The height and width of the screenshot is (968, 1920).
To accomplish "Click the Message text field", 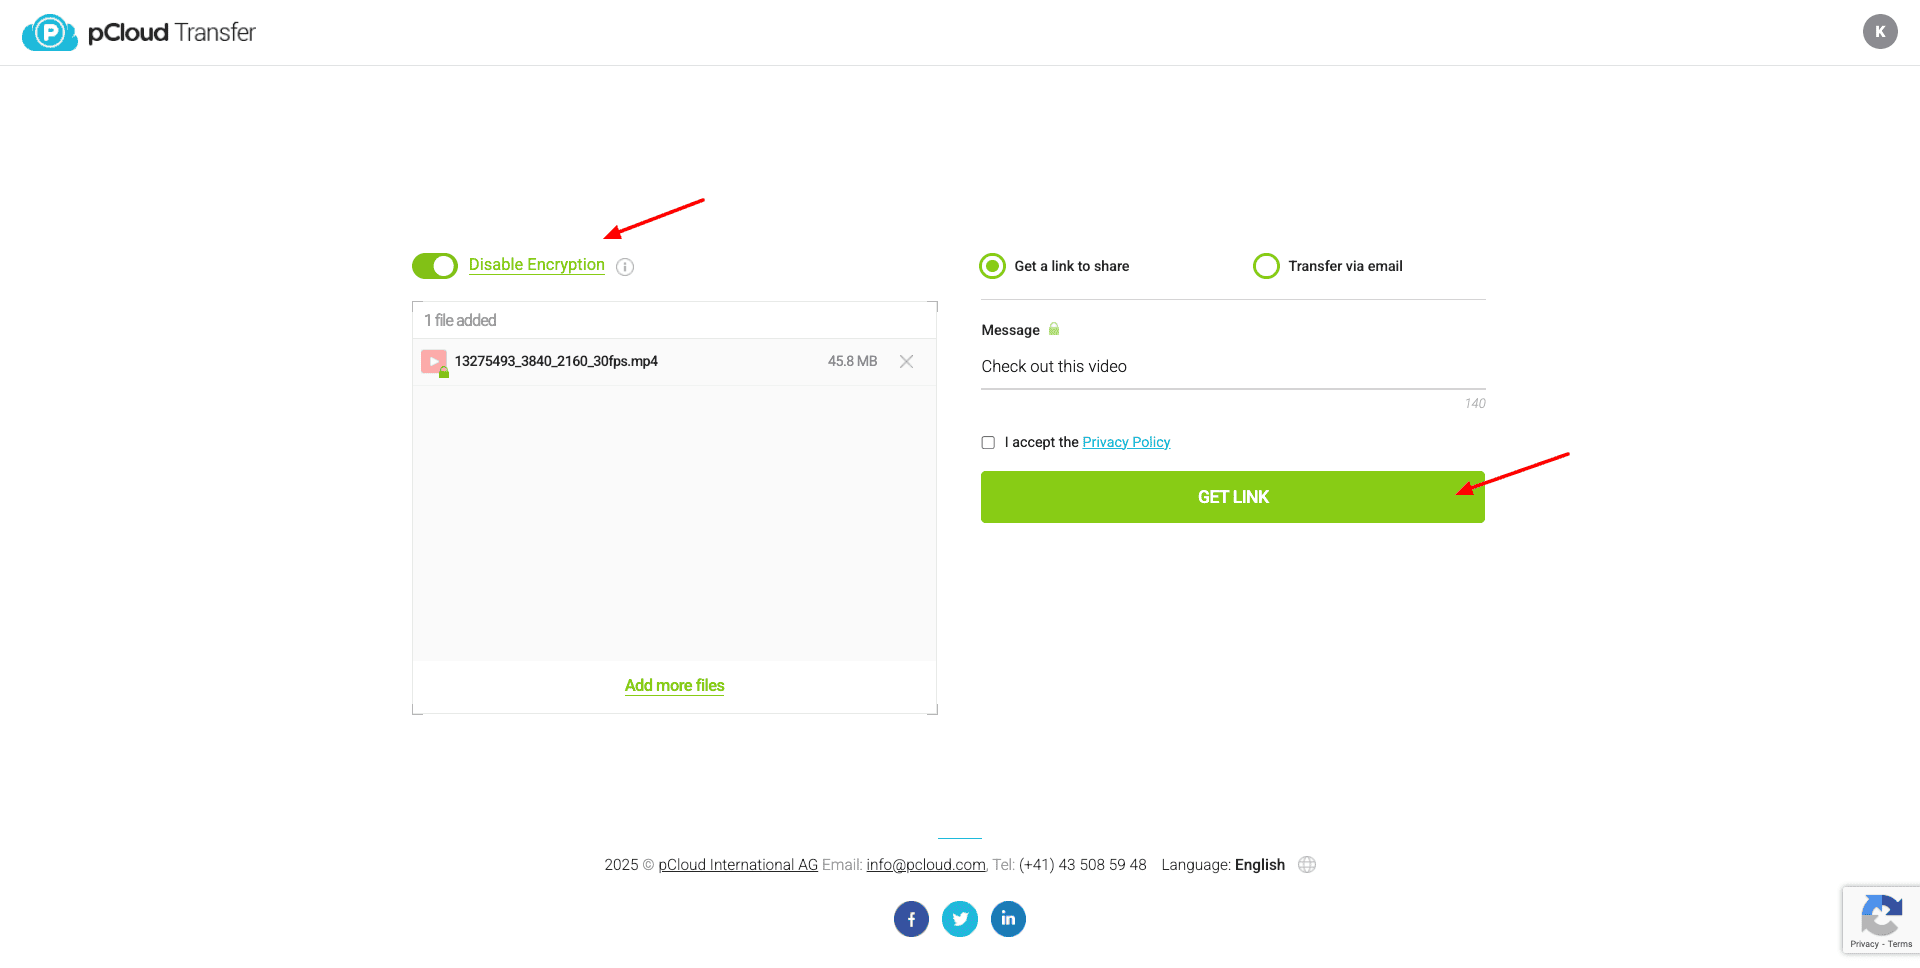I will coord(1232,367).
